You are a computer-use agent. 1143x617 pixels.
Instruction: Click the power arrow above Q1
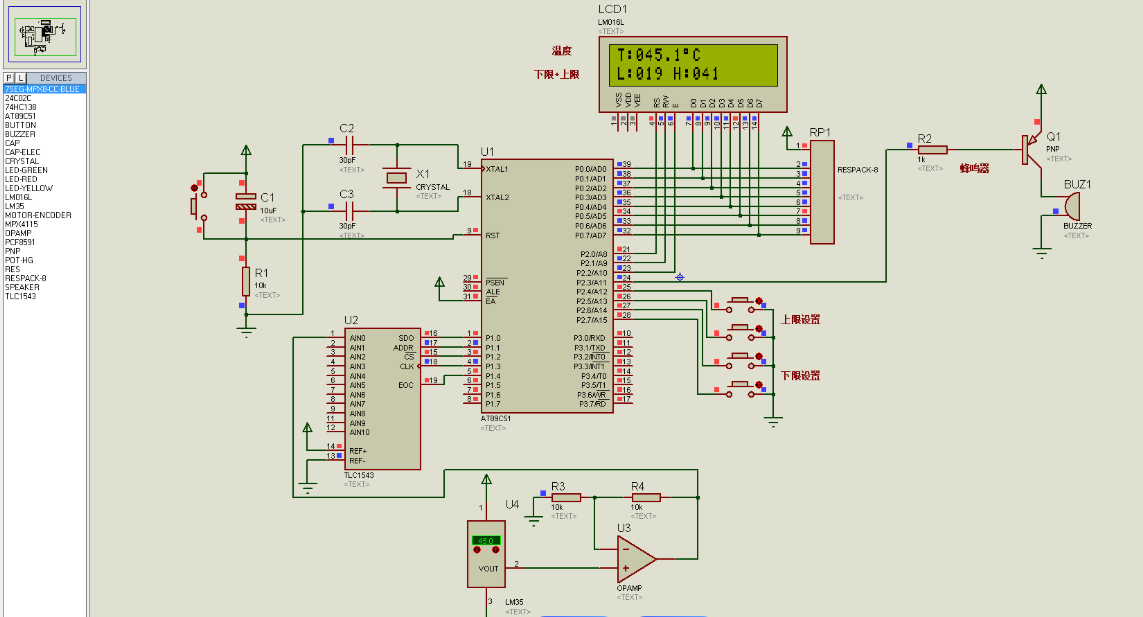coord(1042,90)
